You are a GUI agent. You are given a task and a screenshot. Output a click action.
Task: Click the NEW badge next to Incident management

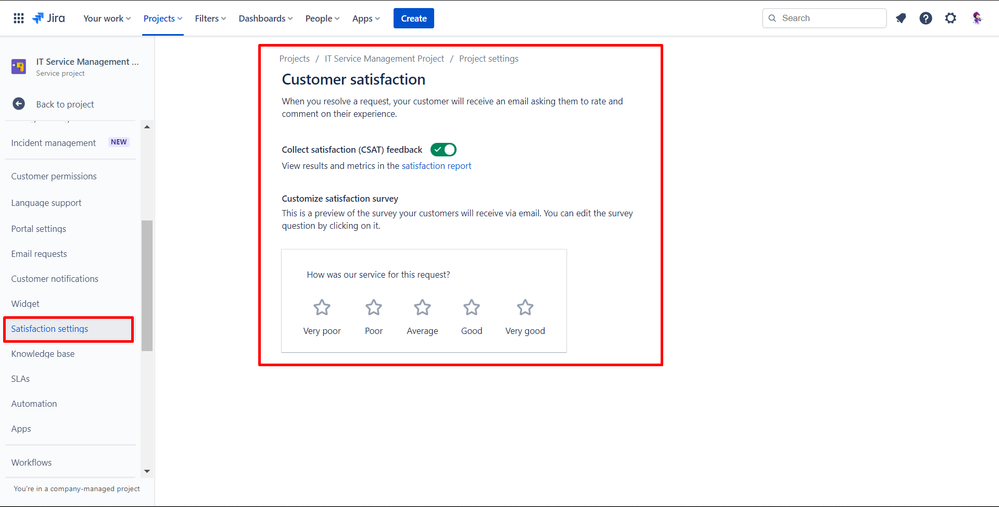(119, 143)
